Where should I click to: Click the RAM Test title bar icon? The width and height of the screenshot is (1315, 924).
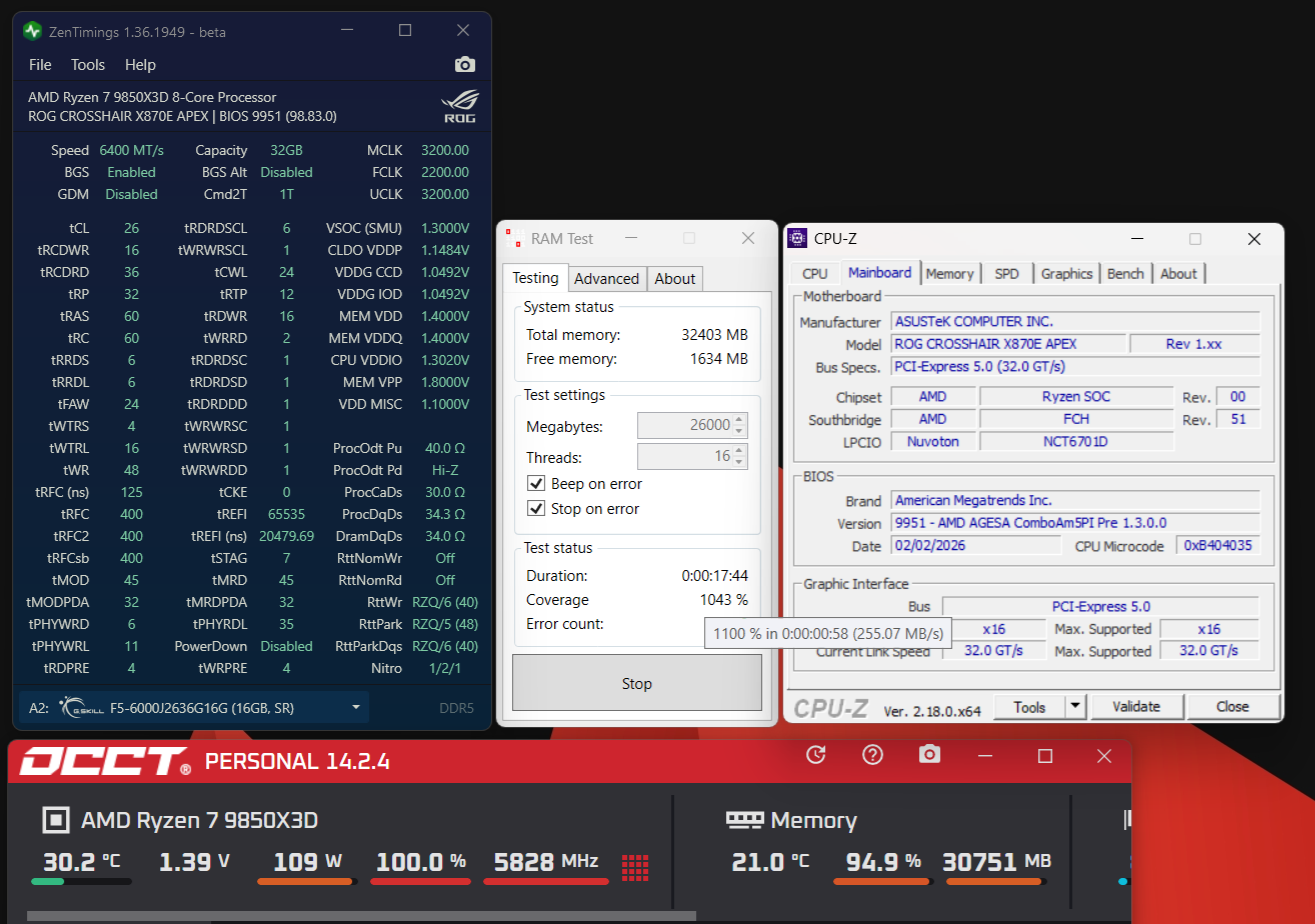(x=515, y=239)
